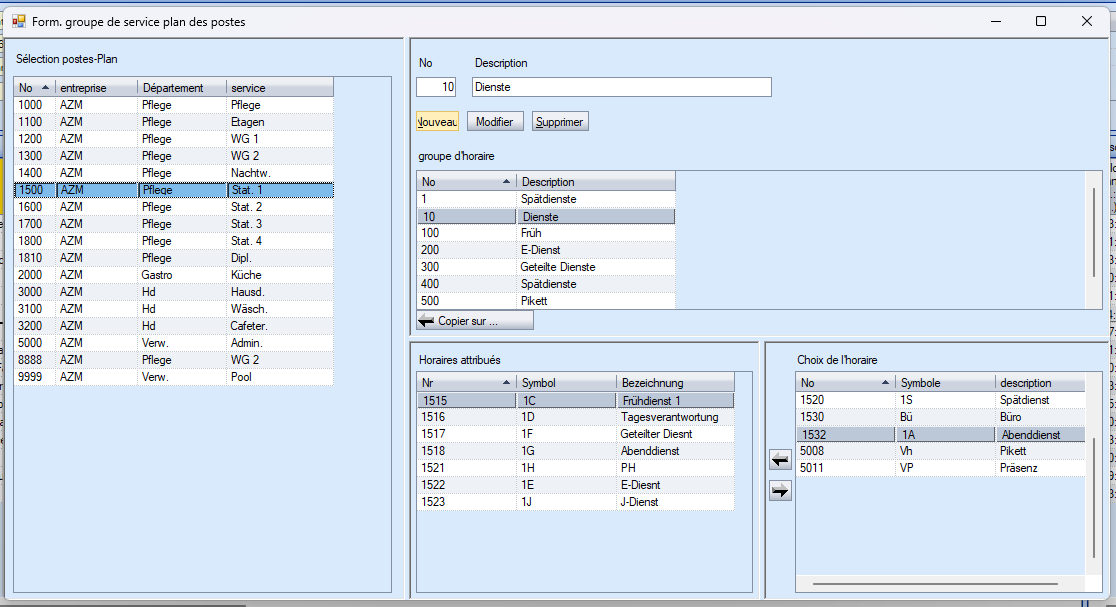1116x607 pixels.
Task: Select the Pikett 5008 row in Choix de l'horaire
Action: click(940, 451)
